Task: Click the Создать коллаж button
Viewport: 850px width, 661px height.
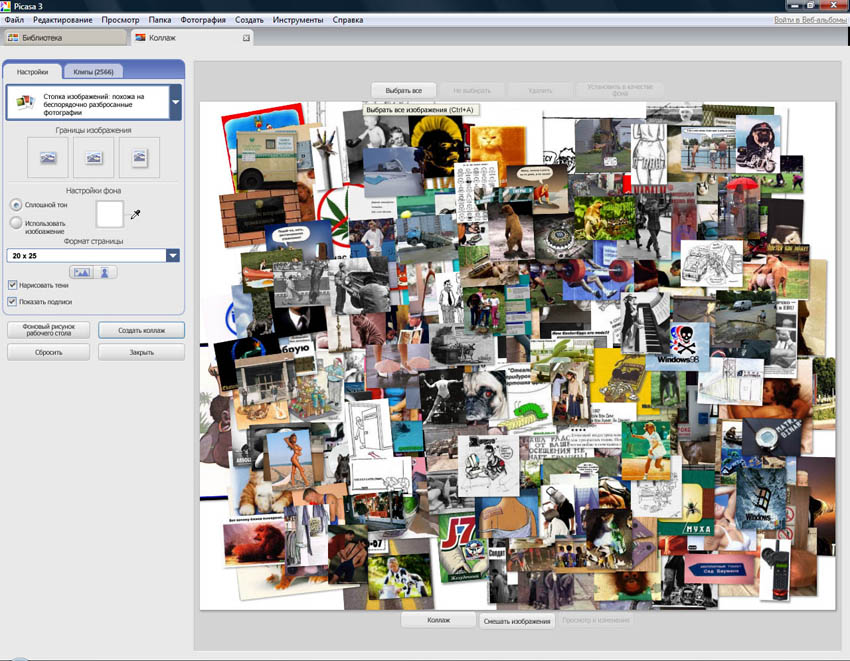Action: coord(141,330)
